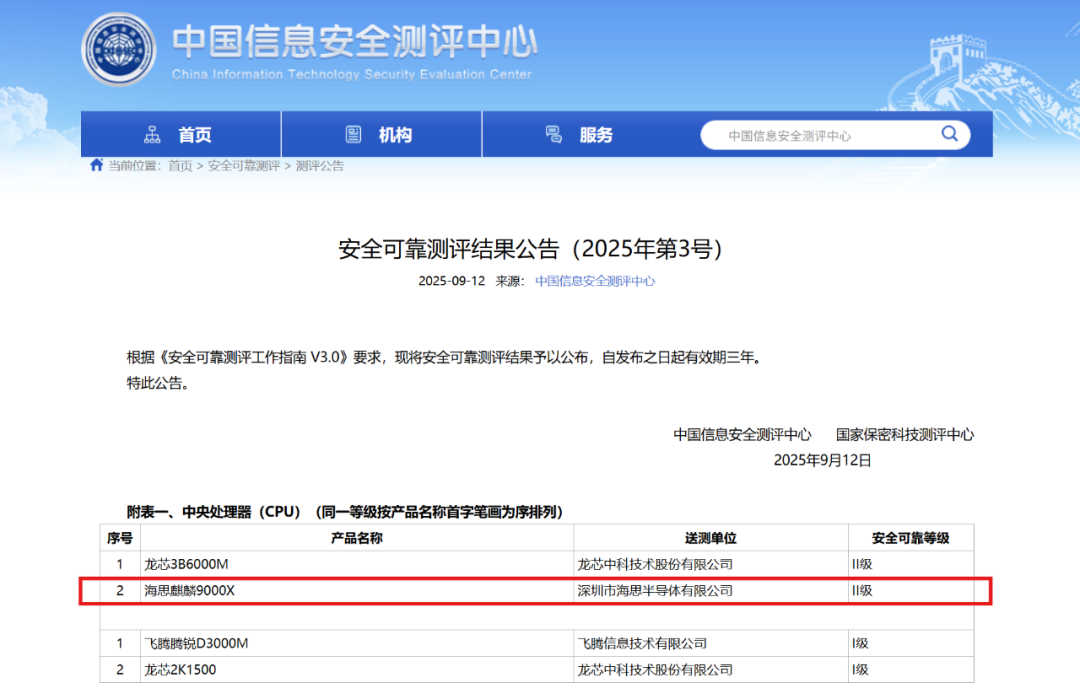Screen dimensions: 1080x699
Task: Focus the site search input field
Action: pos(820,135)
